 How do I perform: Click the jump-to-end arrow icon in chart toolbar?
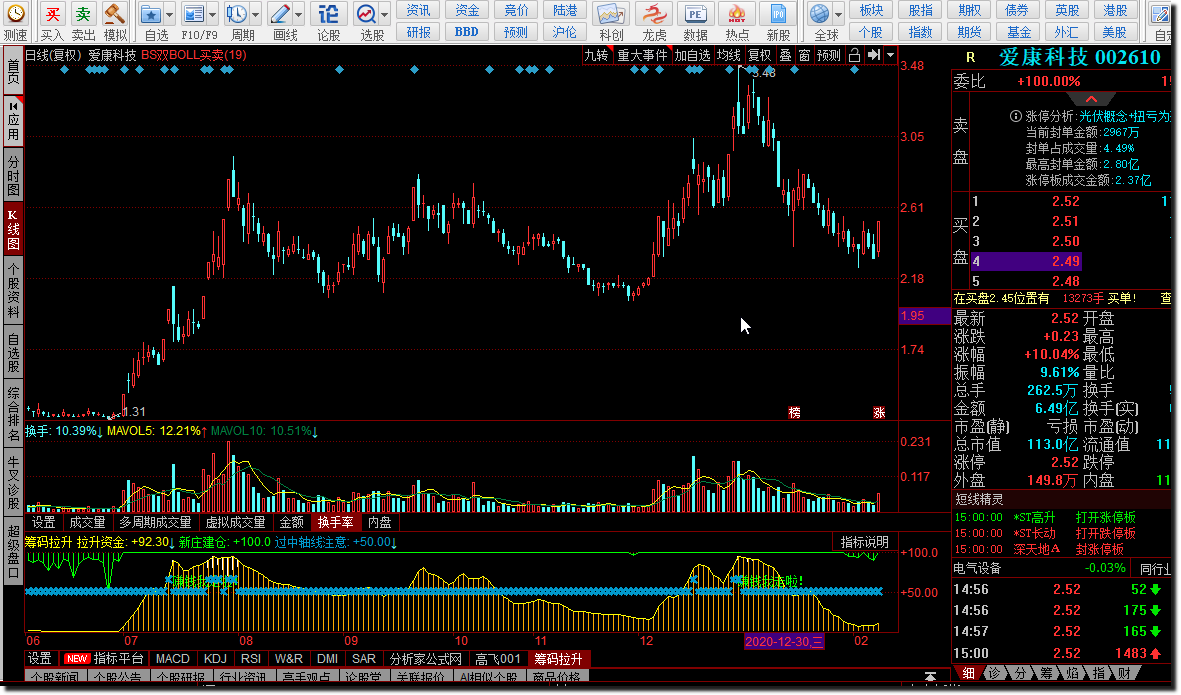(874, 55)
